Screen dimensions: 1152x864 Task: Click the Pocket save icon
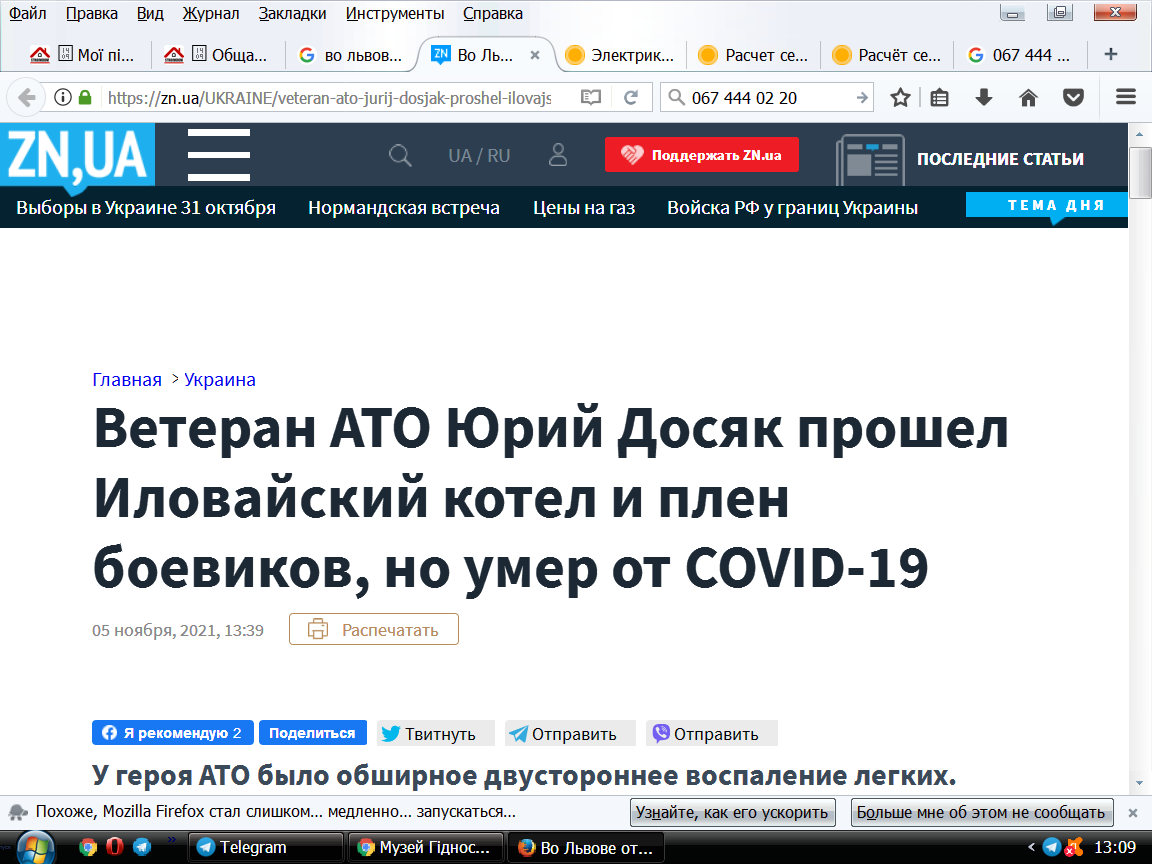1073,98
